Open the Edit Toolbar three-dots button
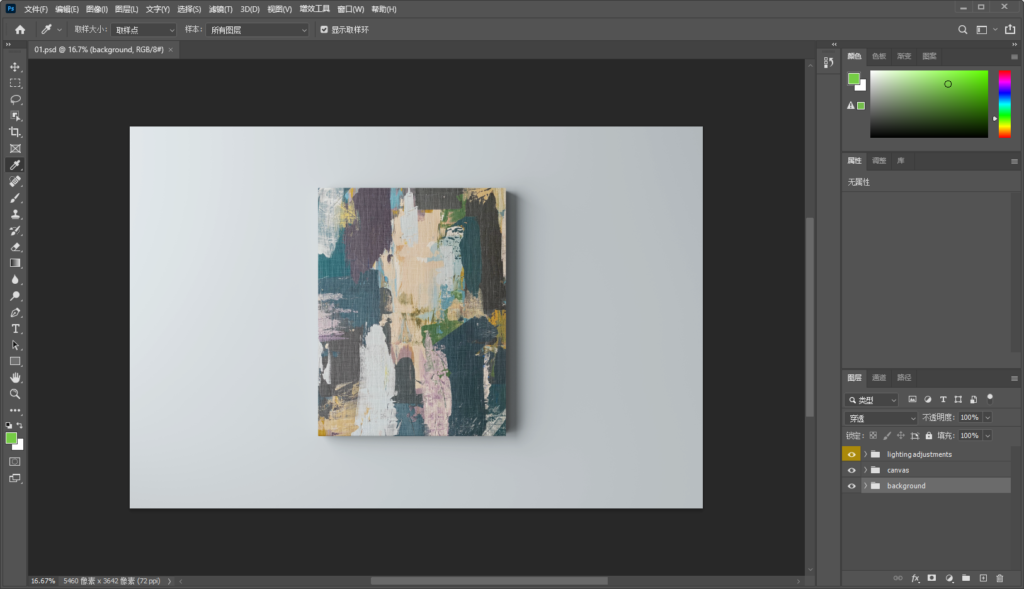1024x589 pixels. [x=15, y=411]
